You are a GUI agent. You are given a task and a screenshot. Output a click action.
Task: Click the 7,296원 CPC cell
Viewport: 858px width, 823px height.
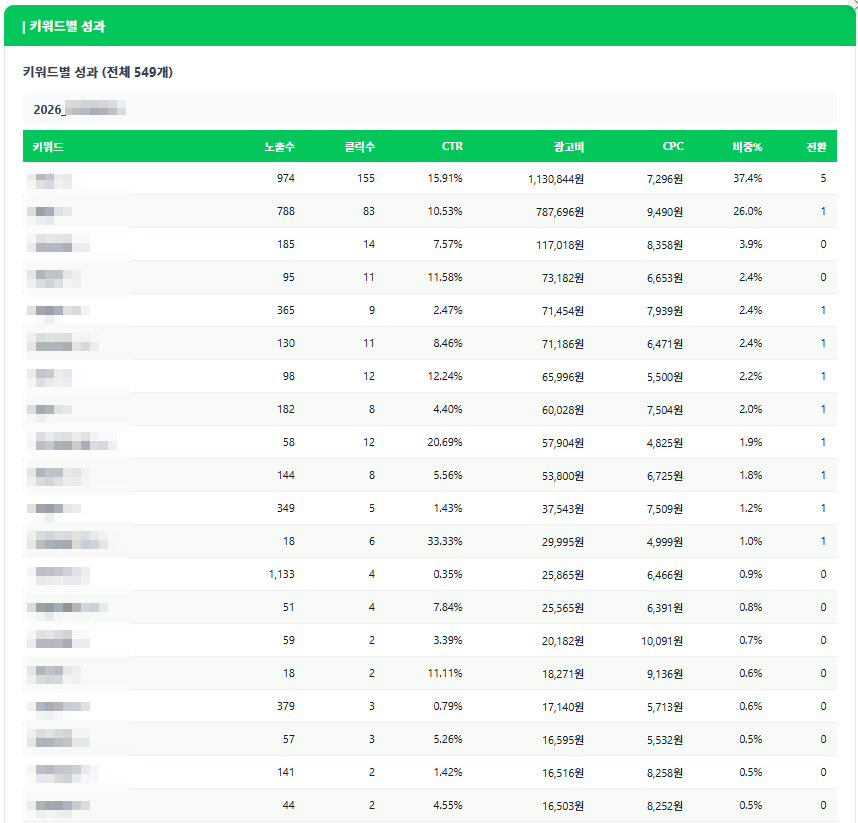(x=664, y=179)
